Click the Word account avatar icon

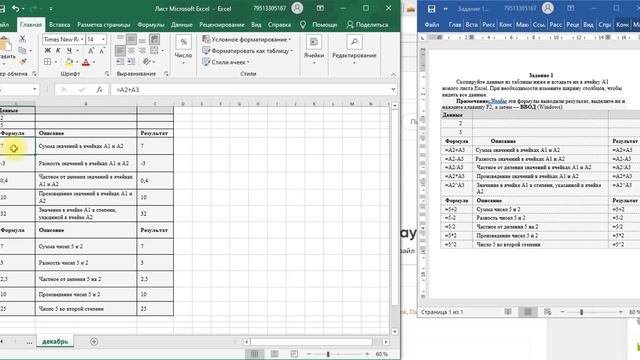[548, 8]
